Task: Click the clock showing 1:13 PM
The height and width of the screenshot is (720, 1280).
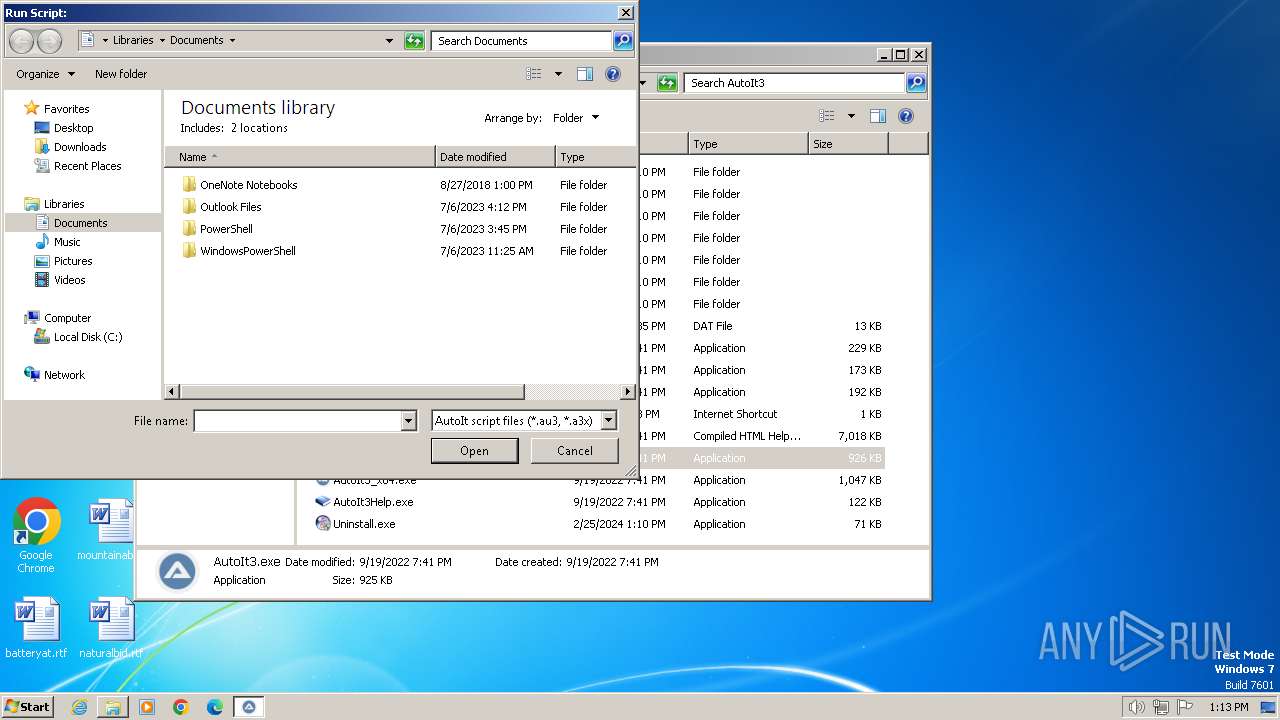Action: [1228, 707]
